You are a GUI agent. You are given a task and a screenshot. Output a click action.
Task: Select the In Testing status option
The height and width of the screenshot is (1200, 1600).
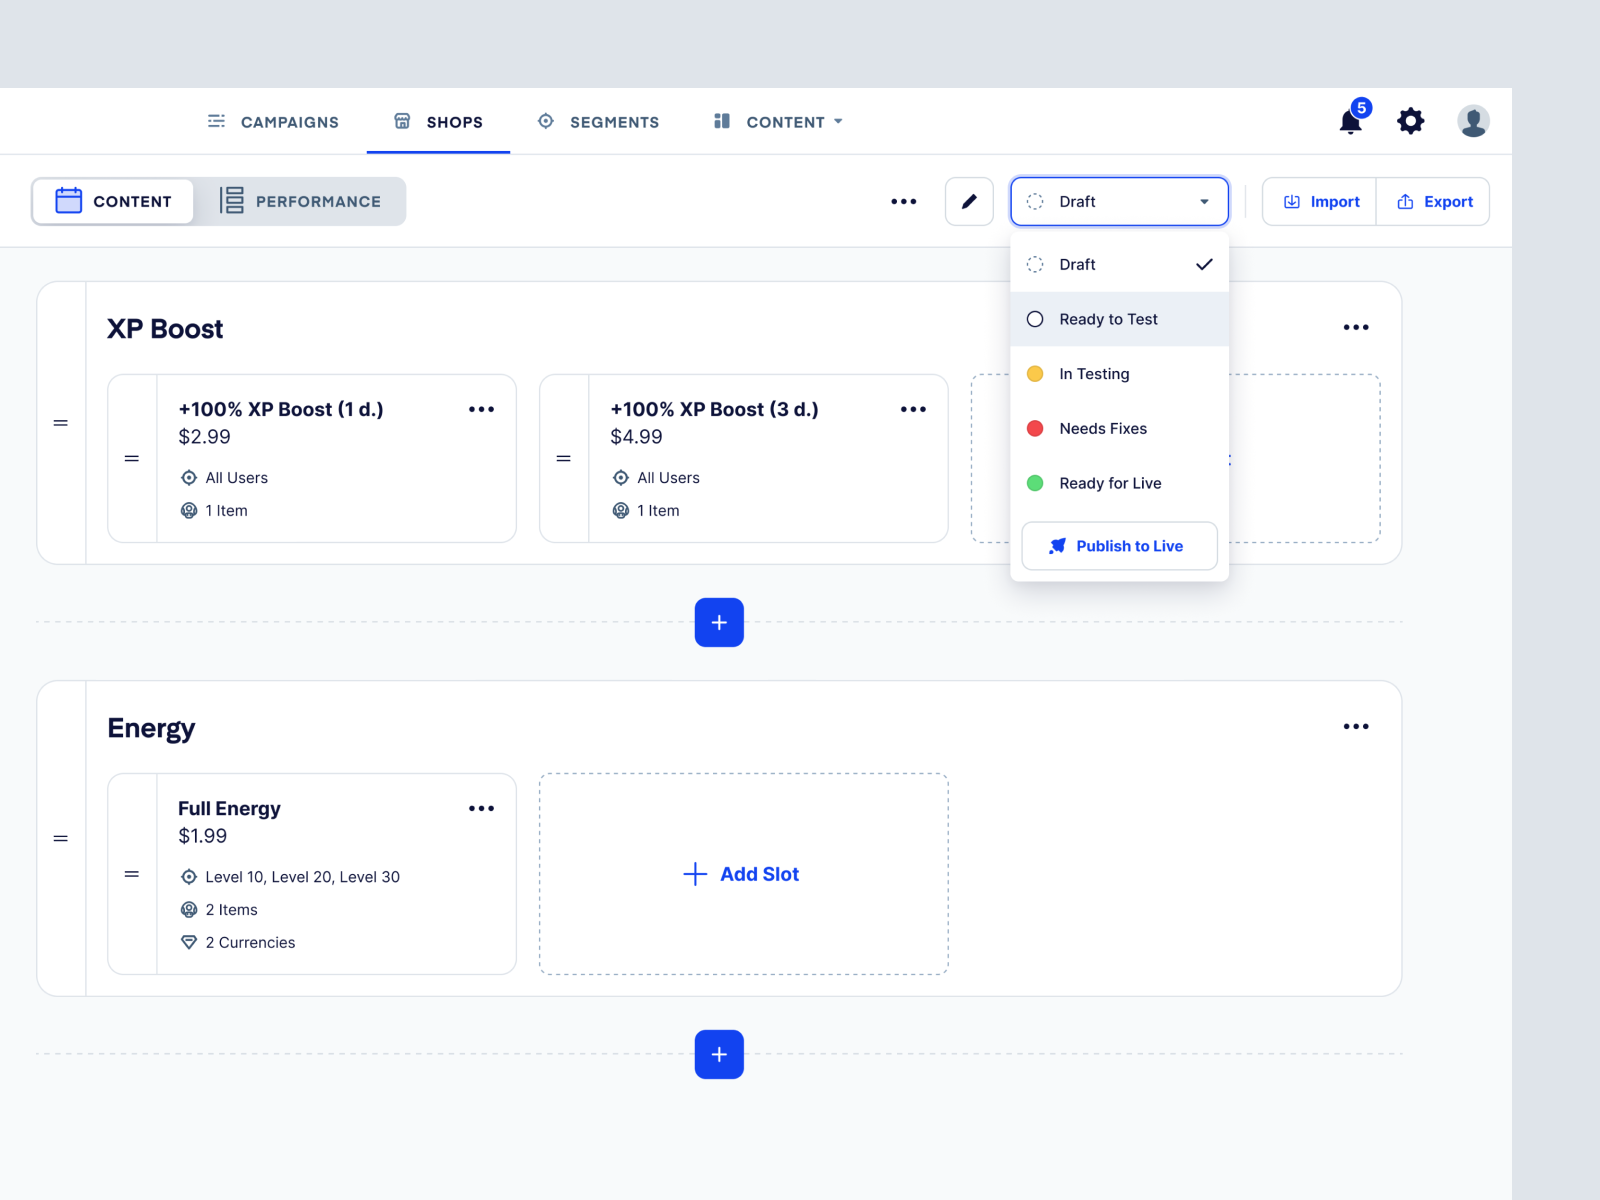coord(1094,373)
